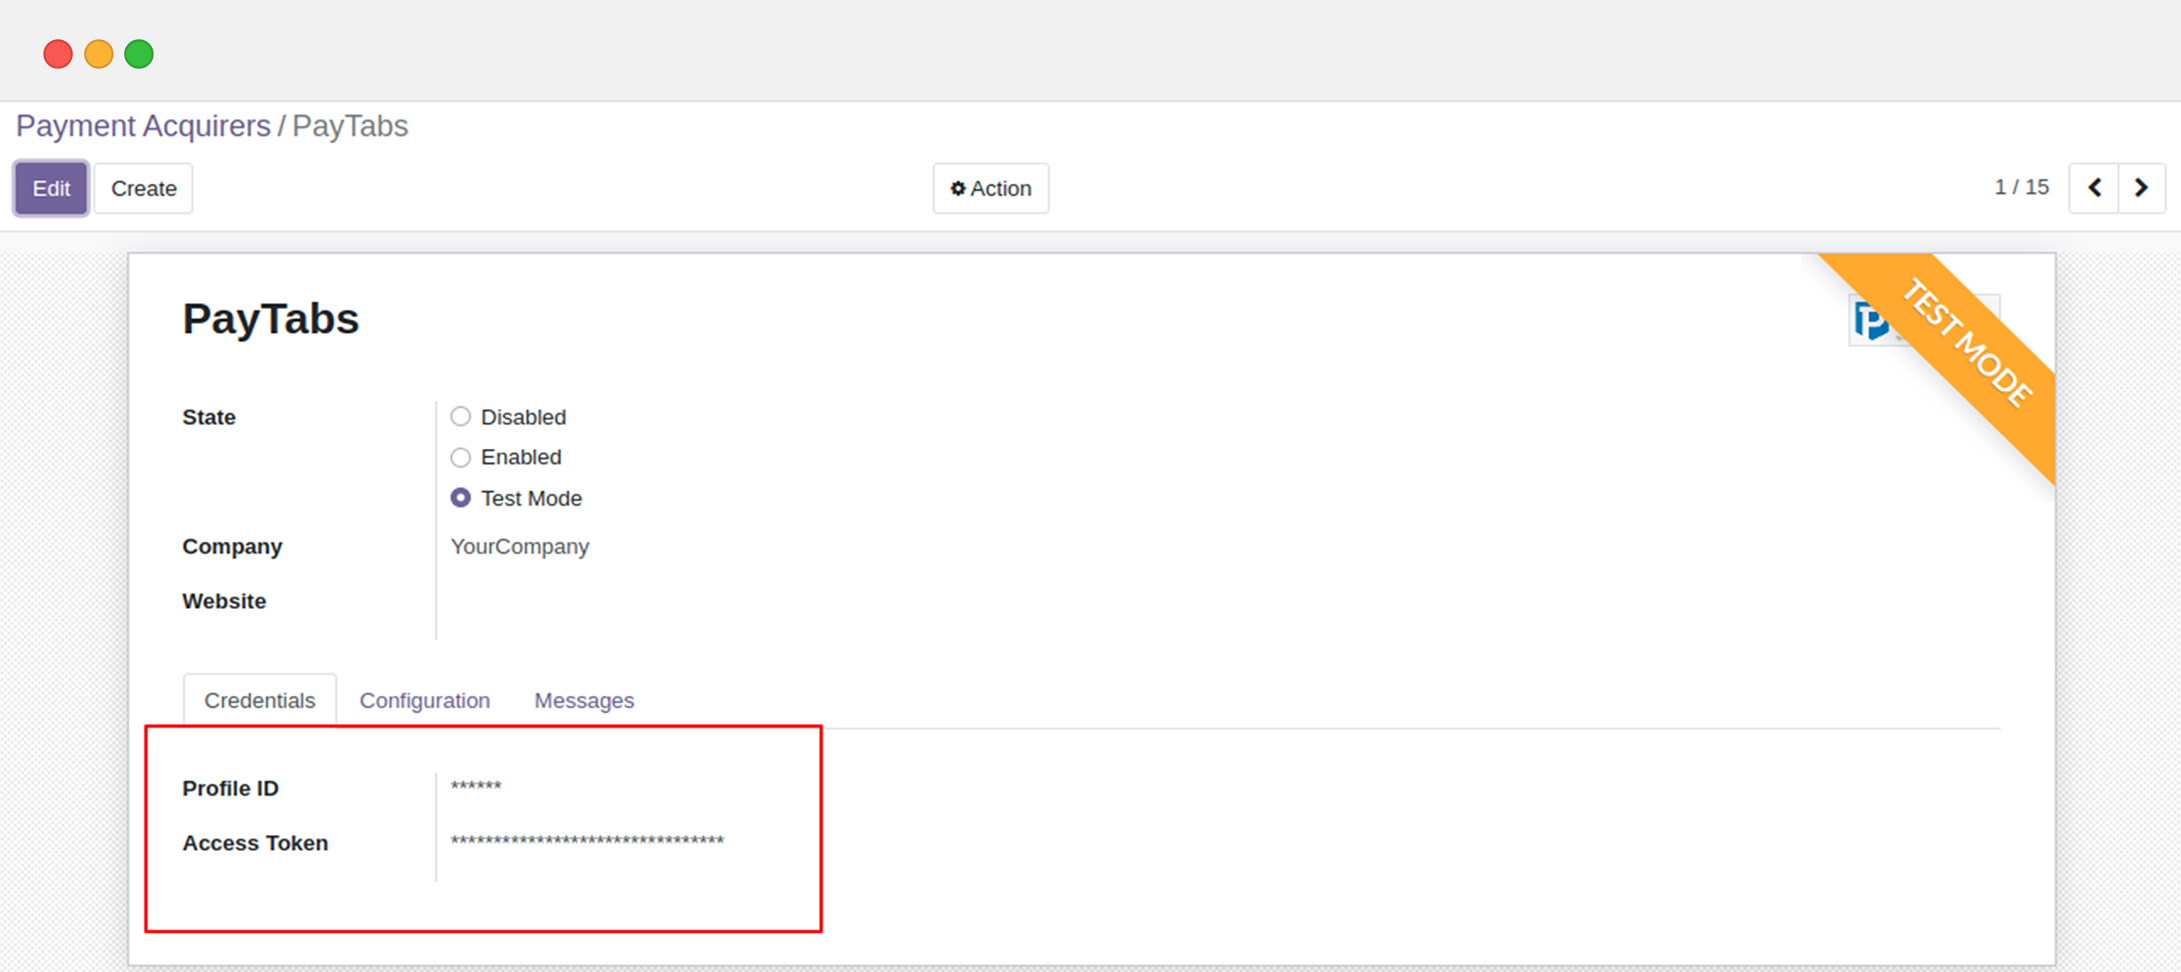This screenshot has height=972, width=2181.
Task: Navigate to Payment Acquirers breadcrumb
Action: [x=143, y=126]
